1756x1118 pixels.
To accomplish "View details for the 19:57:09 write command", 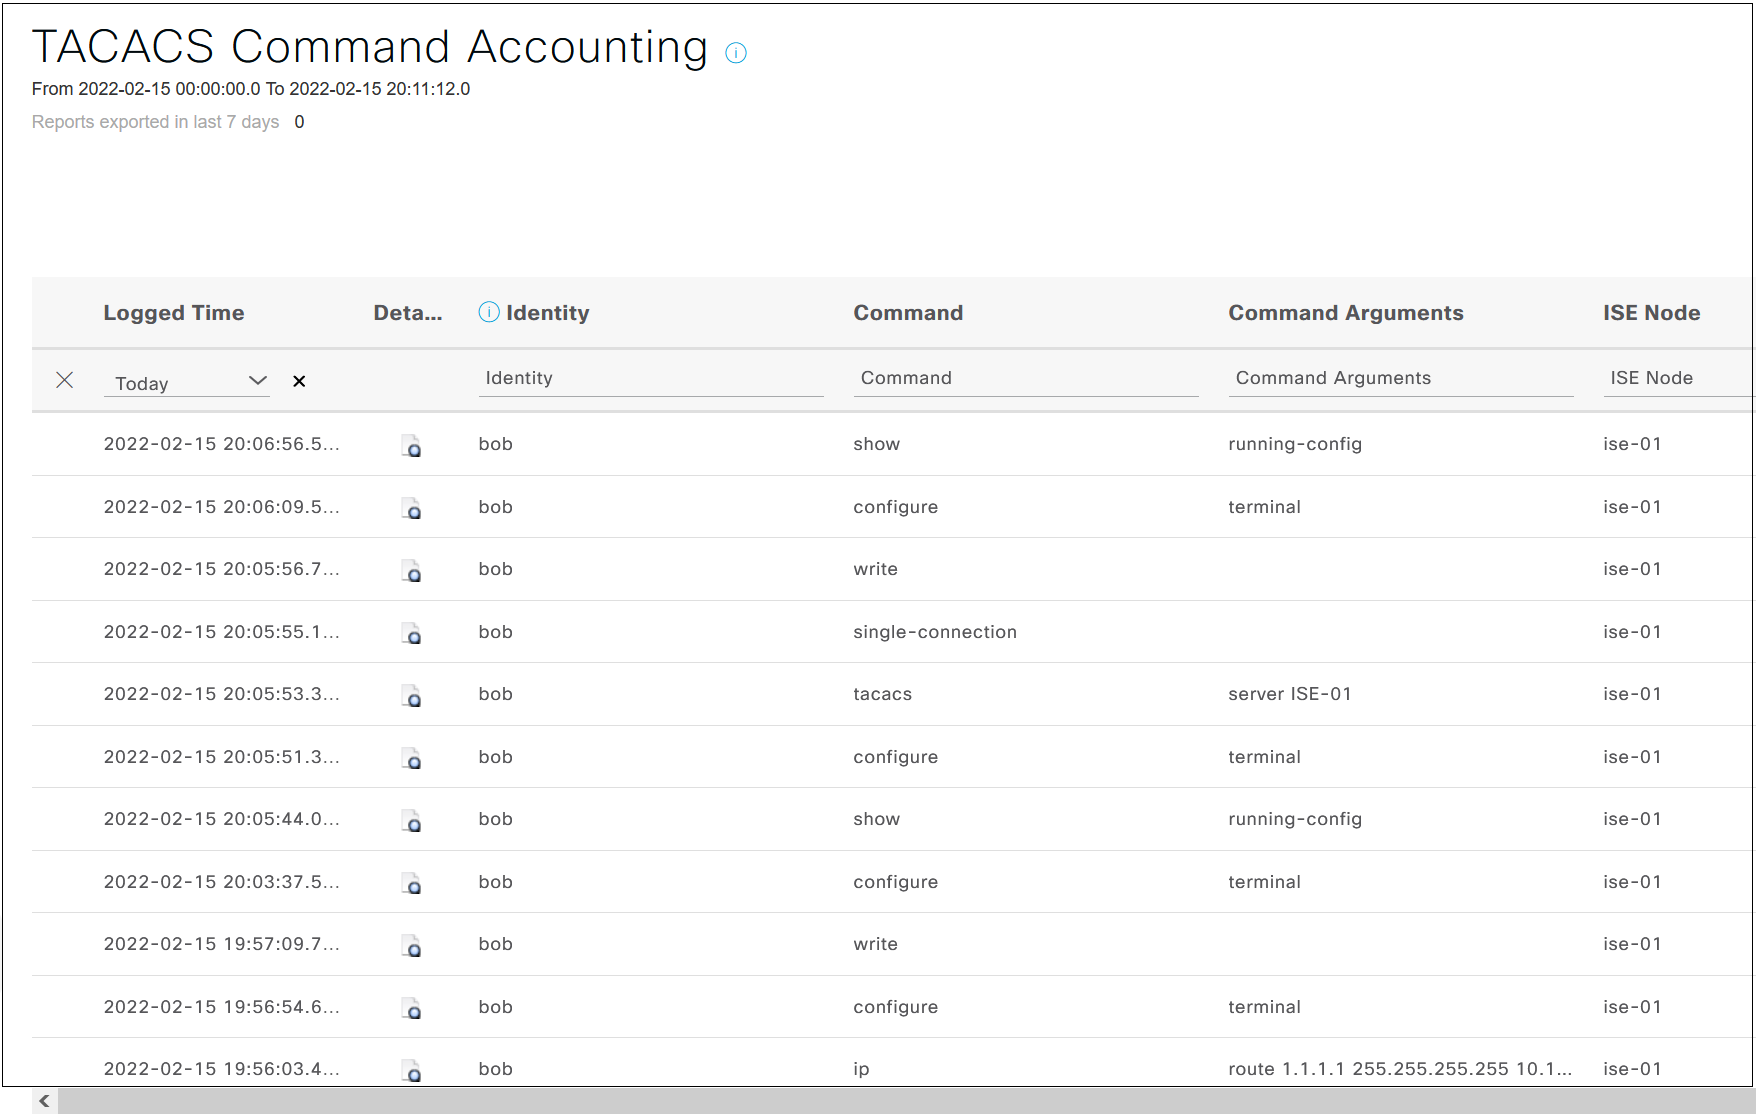I will (413, 946).
